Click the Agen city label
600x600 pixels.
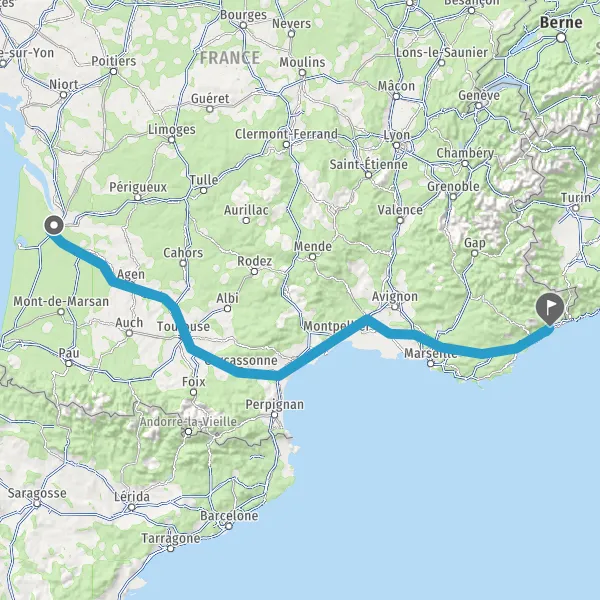(x=131, y=274)
